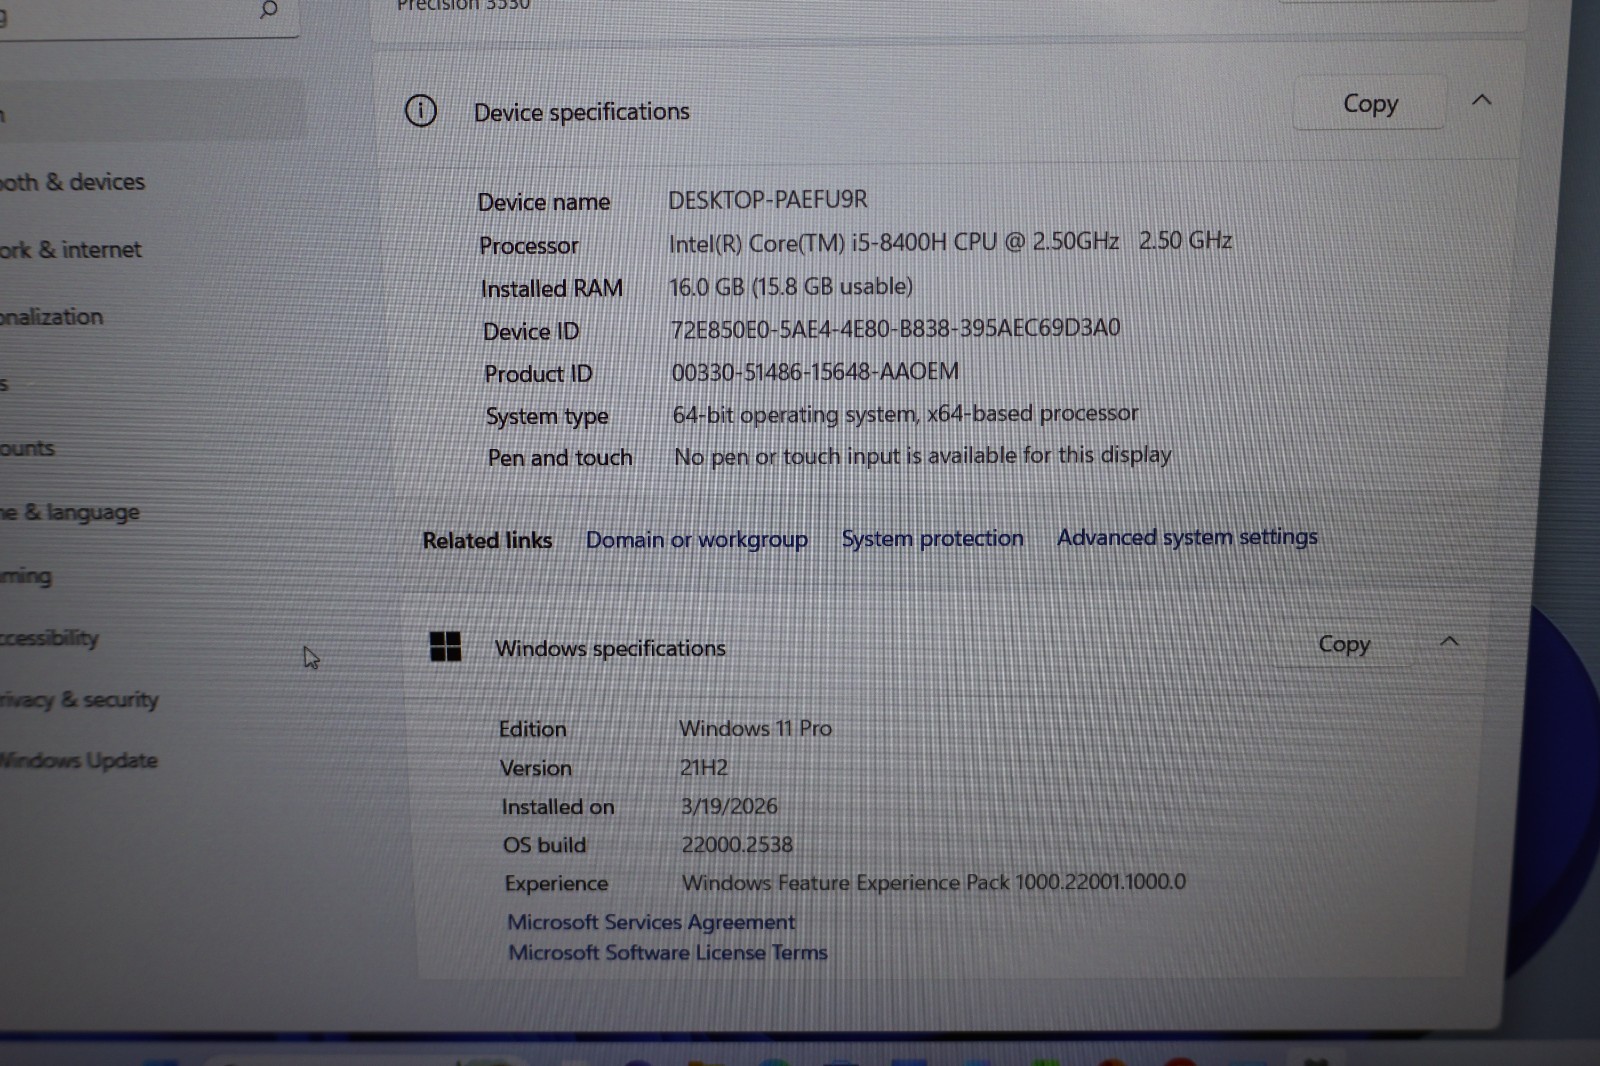The height and width of the screenshot is (1066, 1600).
Task: Select Product ID 00330-51486-15648-AAOEM
Action: (x=815, y=372)
